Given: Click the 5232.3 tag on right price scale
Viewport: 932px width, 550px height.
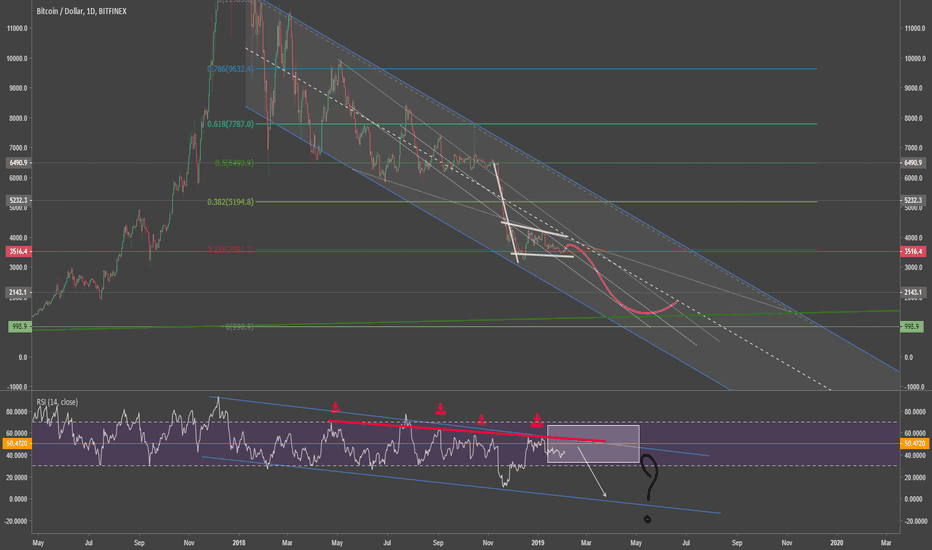Looking at the screenshot, I should point(912,201).
